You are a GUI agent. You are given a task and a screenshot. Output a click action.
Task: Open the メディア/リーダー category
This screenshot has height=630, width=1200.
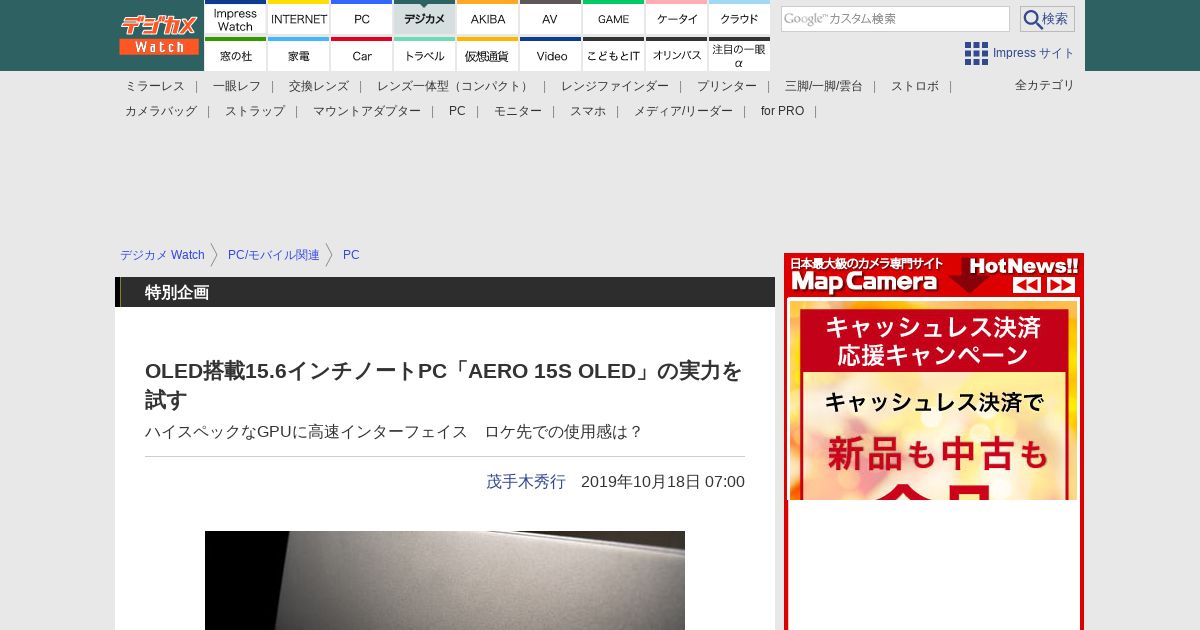(x=683, y=111)
